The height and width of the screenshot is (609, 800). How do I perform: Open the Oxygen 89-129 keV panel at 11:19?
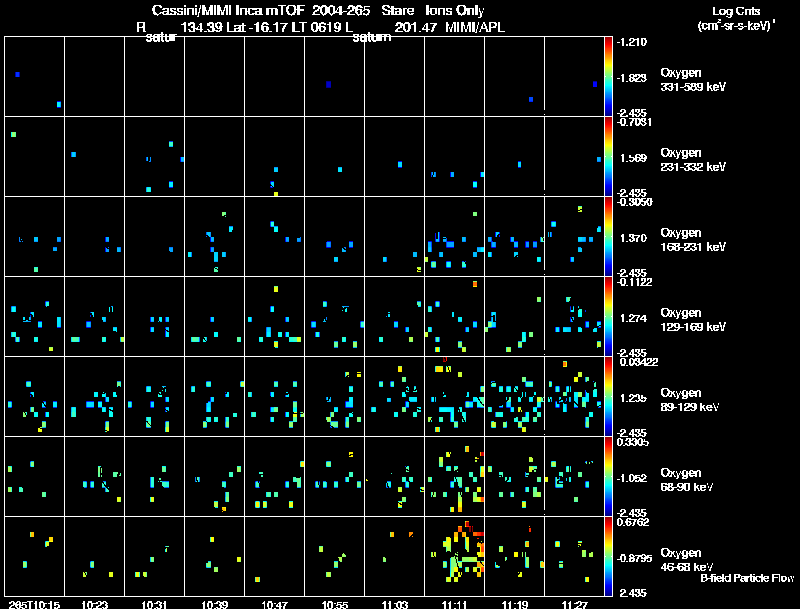(514, 396)
